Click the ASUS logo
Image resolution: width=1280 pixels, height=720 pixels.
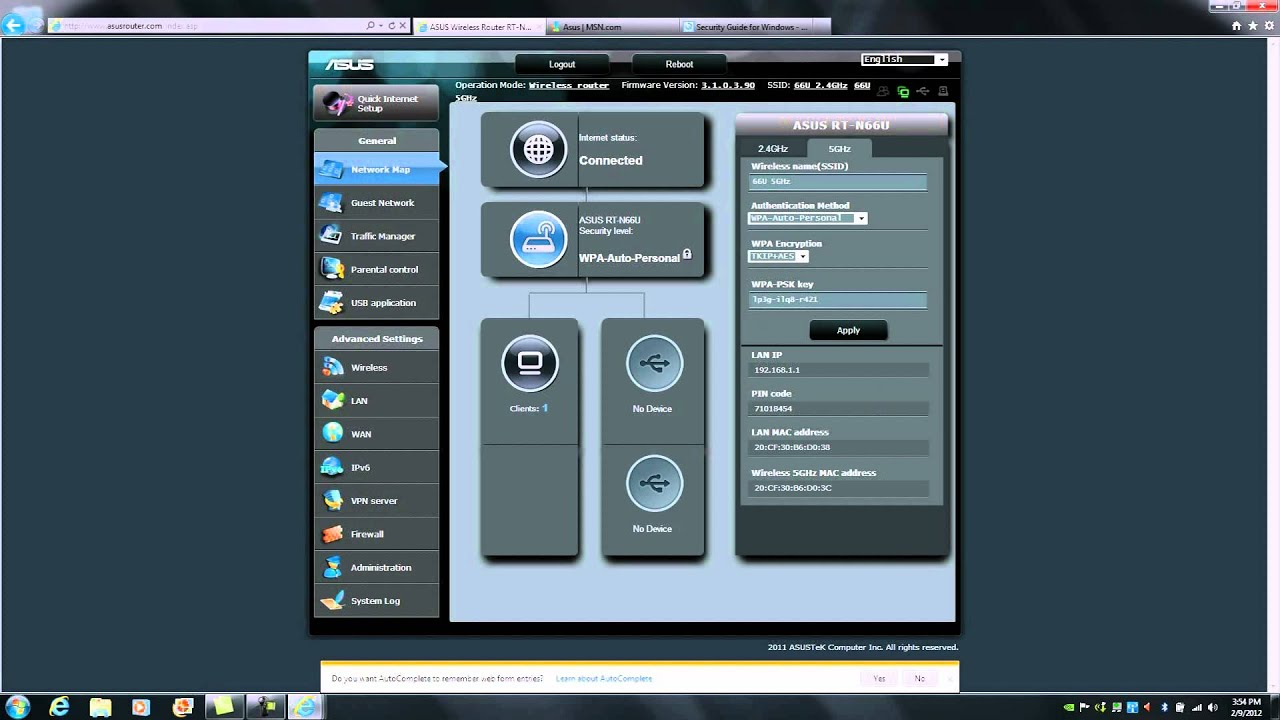[349, 64]
